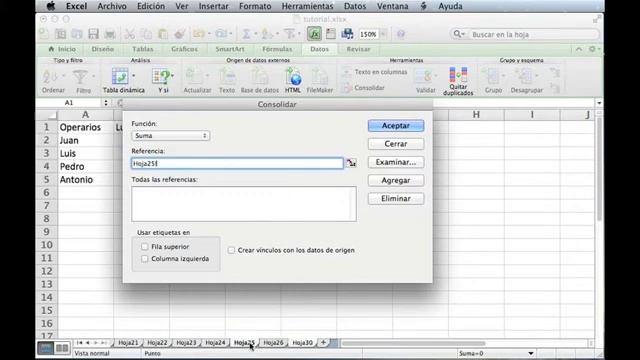This screenshot has width=640, height=360.
Task: Collapse the ribbon with the chevron
Action: pos(579,49)
